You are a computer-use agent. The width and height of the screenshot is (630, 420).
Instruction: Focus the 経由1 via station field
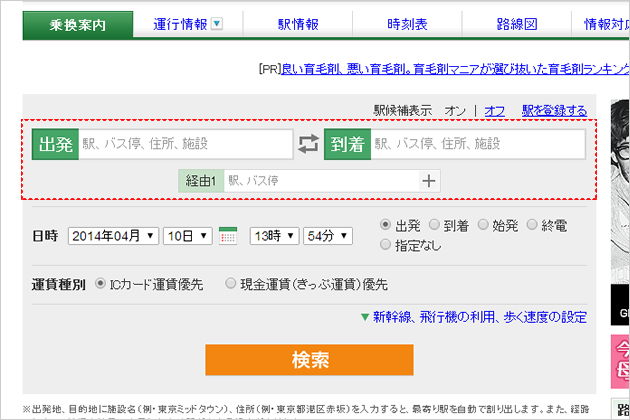coord(321,181)
